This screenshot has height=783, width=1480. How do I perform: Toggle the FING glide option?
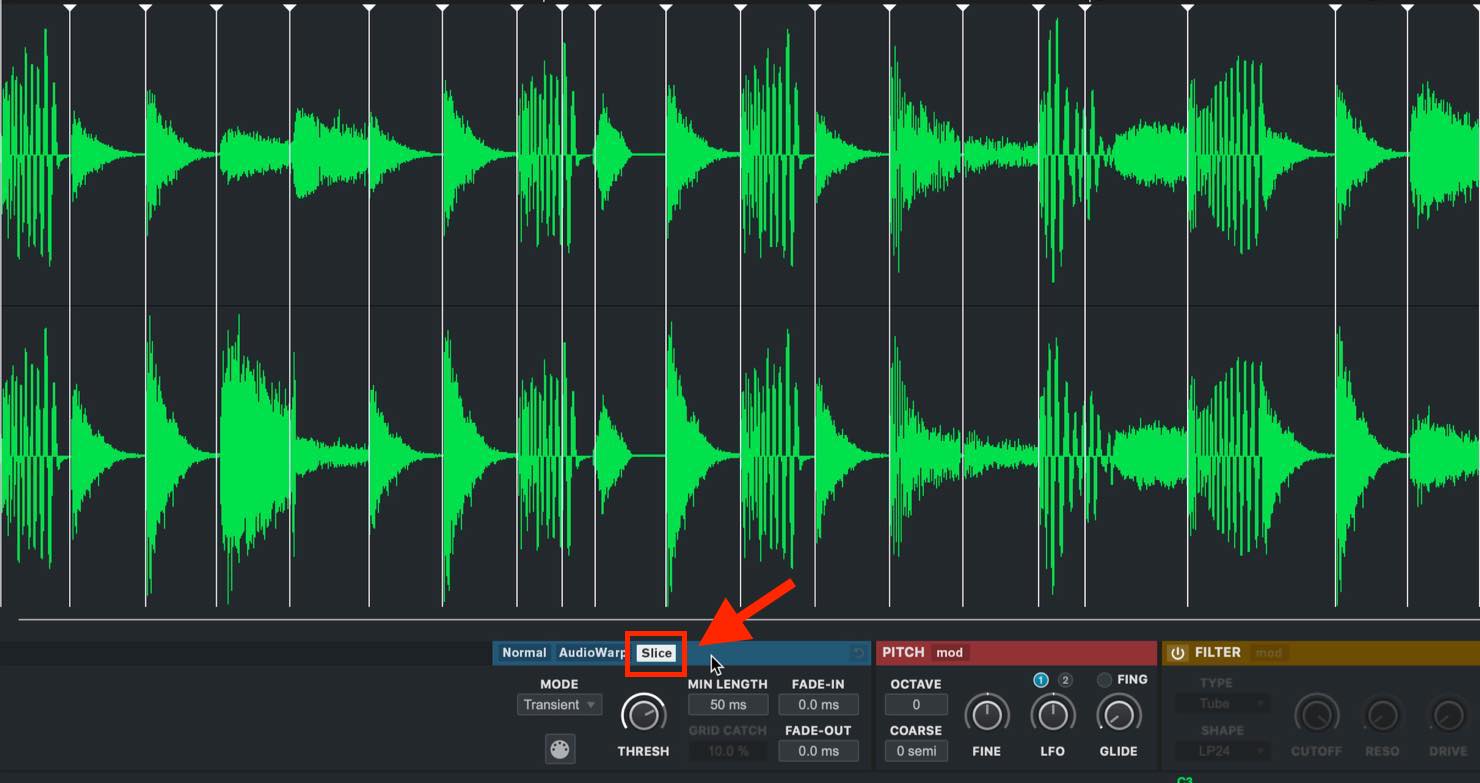(x=1104, y=680)
